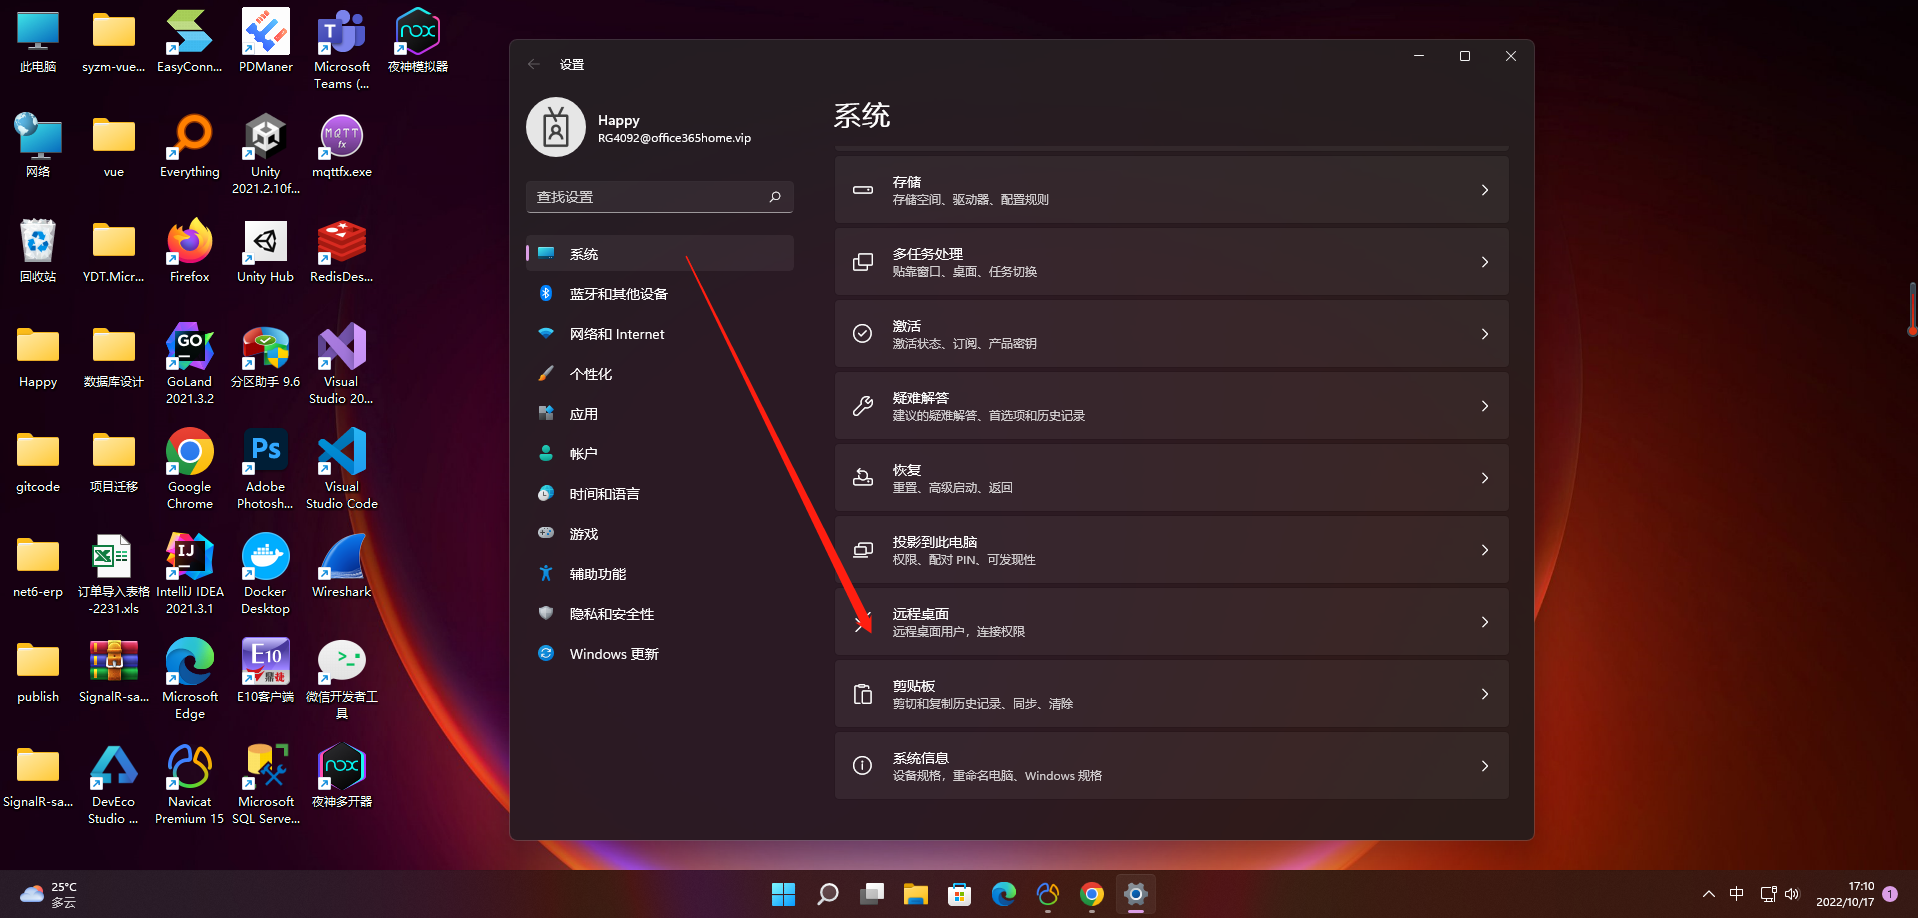Open 远程桌面 remote desktop settings
Viewport: 1918px width, 918px height.
tap(1170, 621)
